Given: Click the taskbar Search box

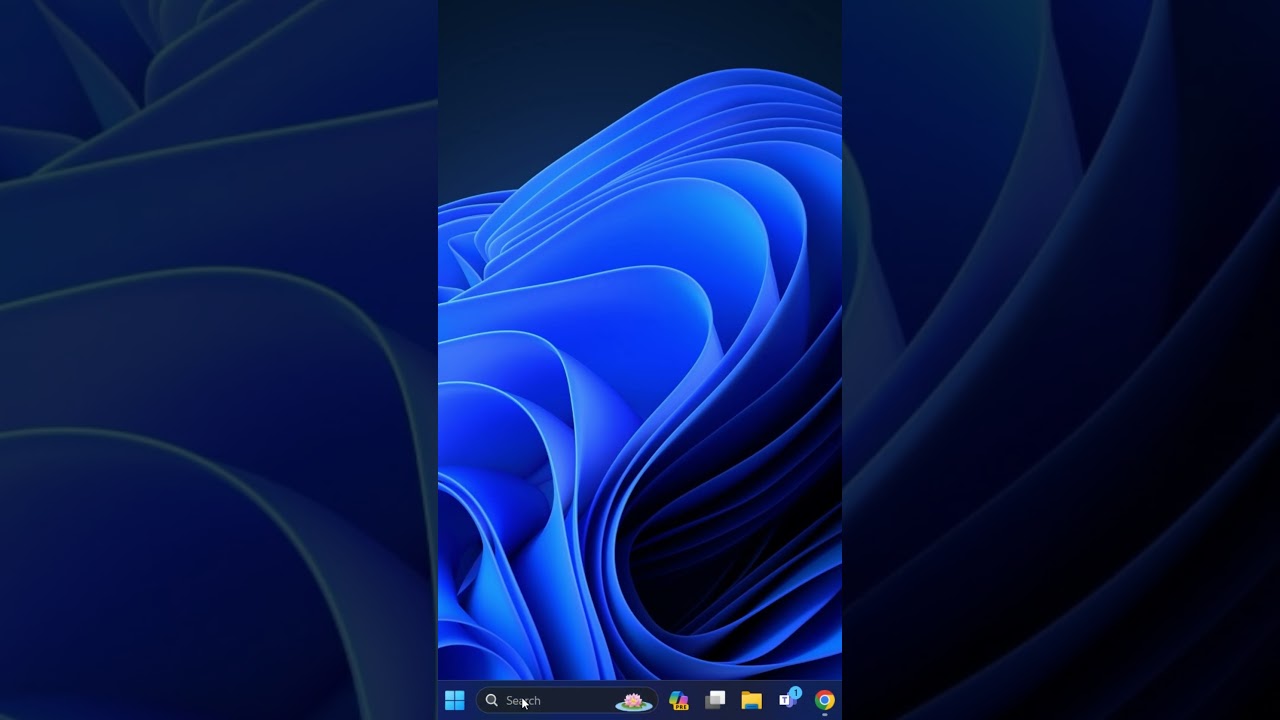Looking at the screenshot, I should tap(567, 700).
